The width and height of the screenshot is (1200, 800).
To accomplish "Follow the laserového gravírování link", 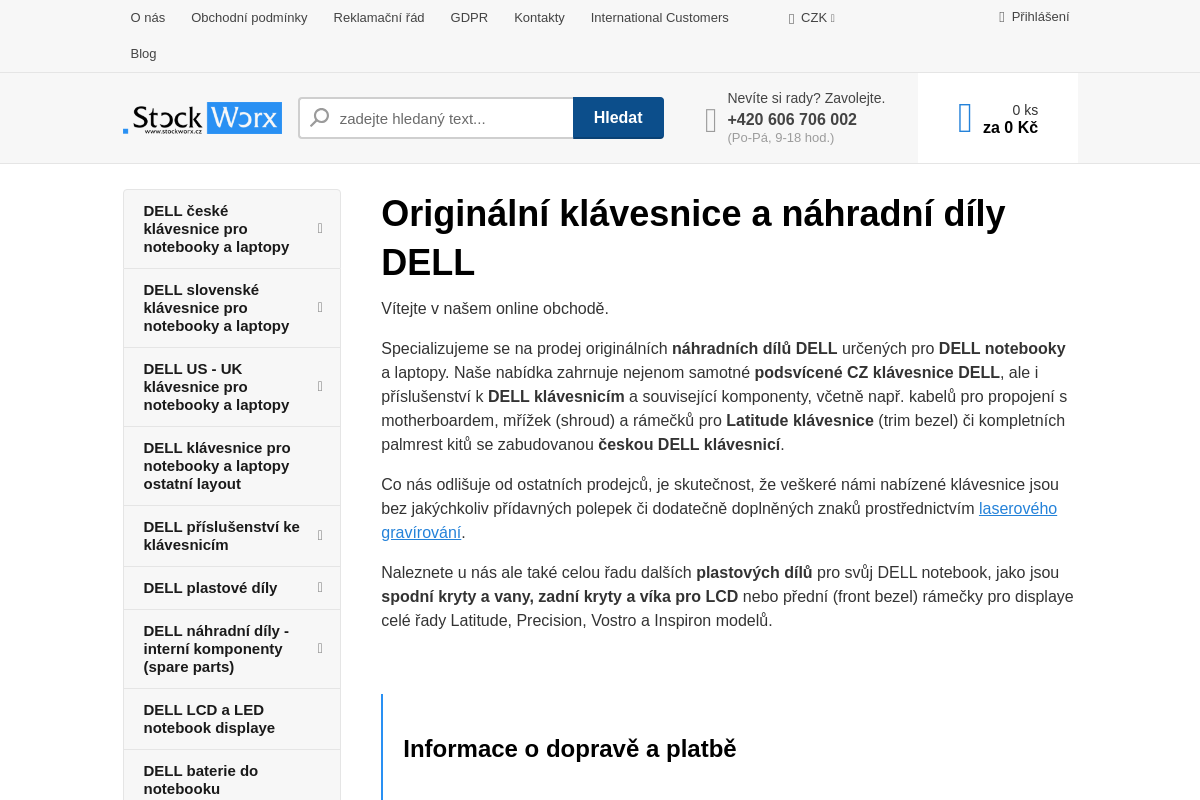I will click(x=1017, y=509).
